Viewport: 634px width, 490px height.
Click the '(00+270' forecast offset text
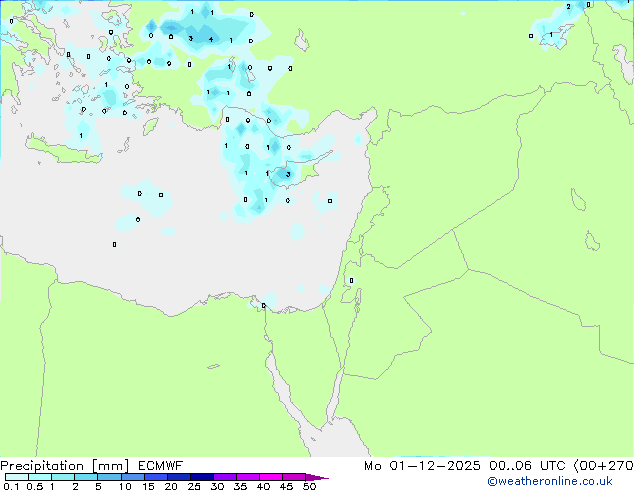click(603, 466)
